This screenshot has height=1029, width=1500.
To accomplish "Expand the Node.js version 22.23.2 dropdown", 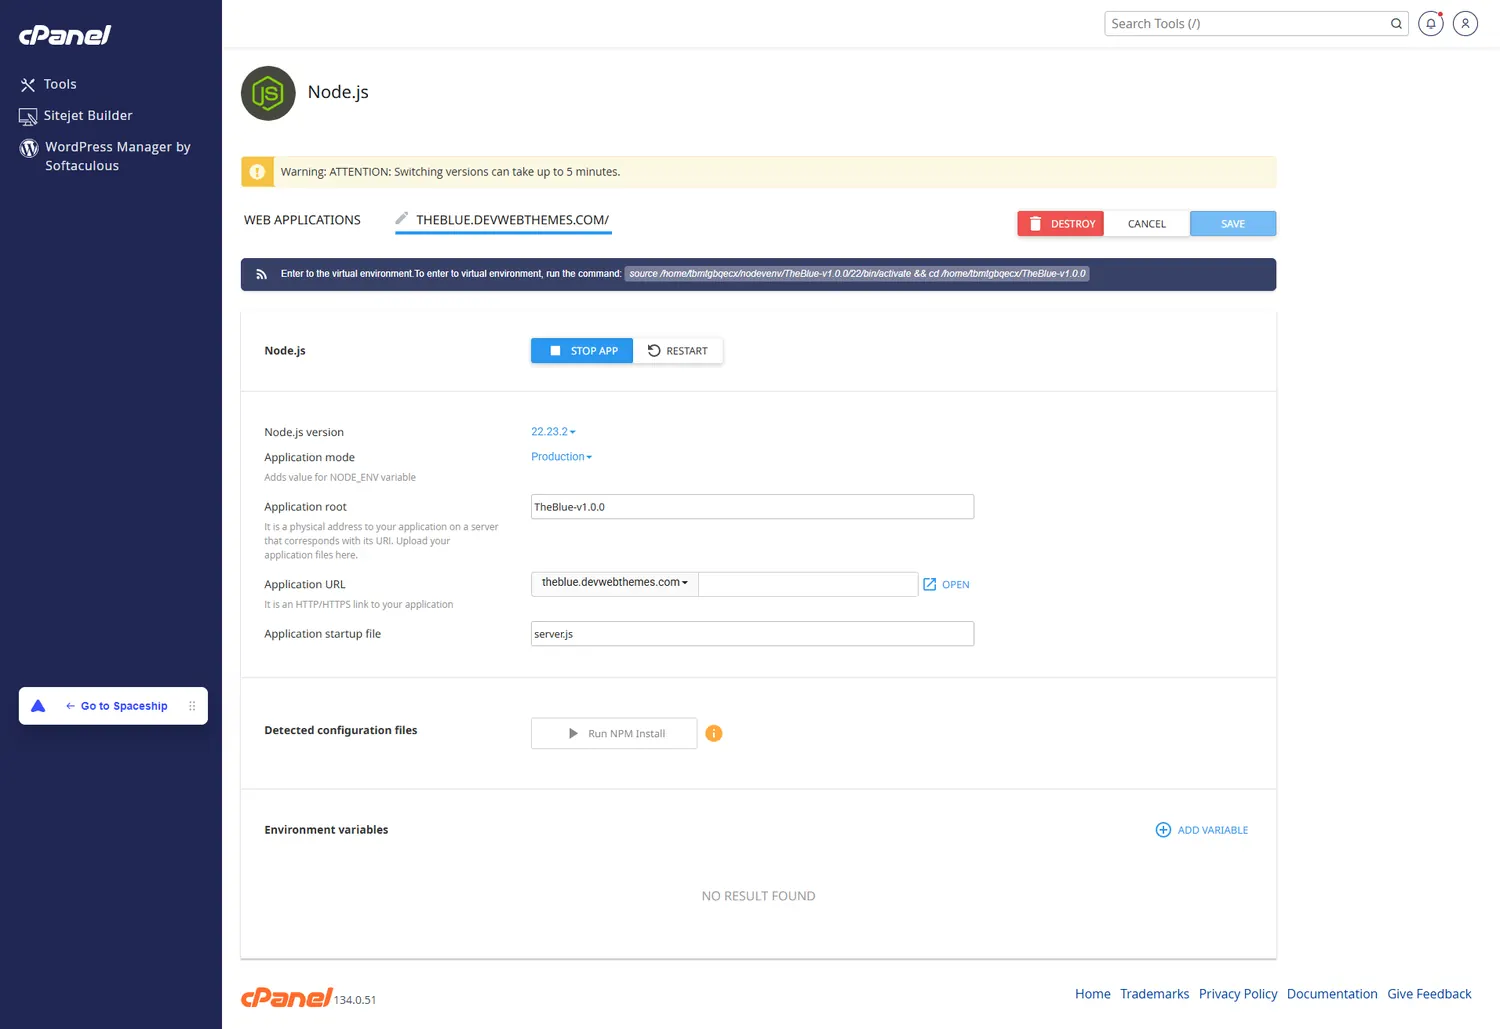I will (x=553, y=432).
